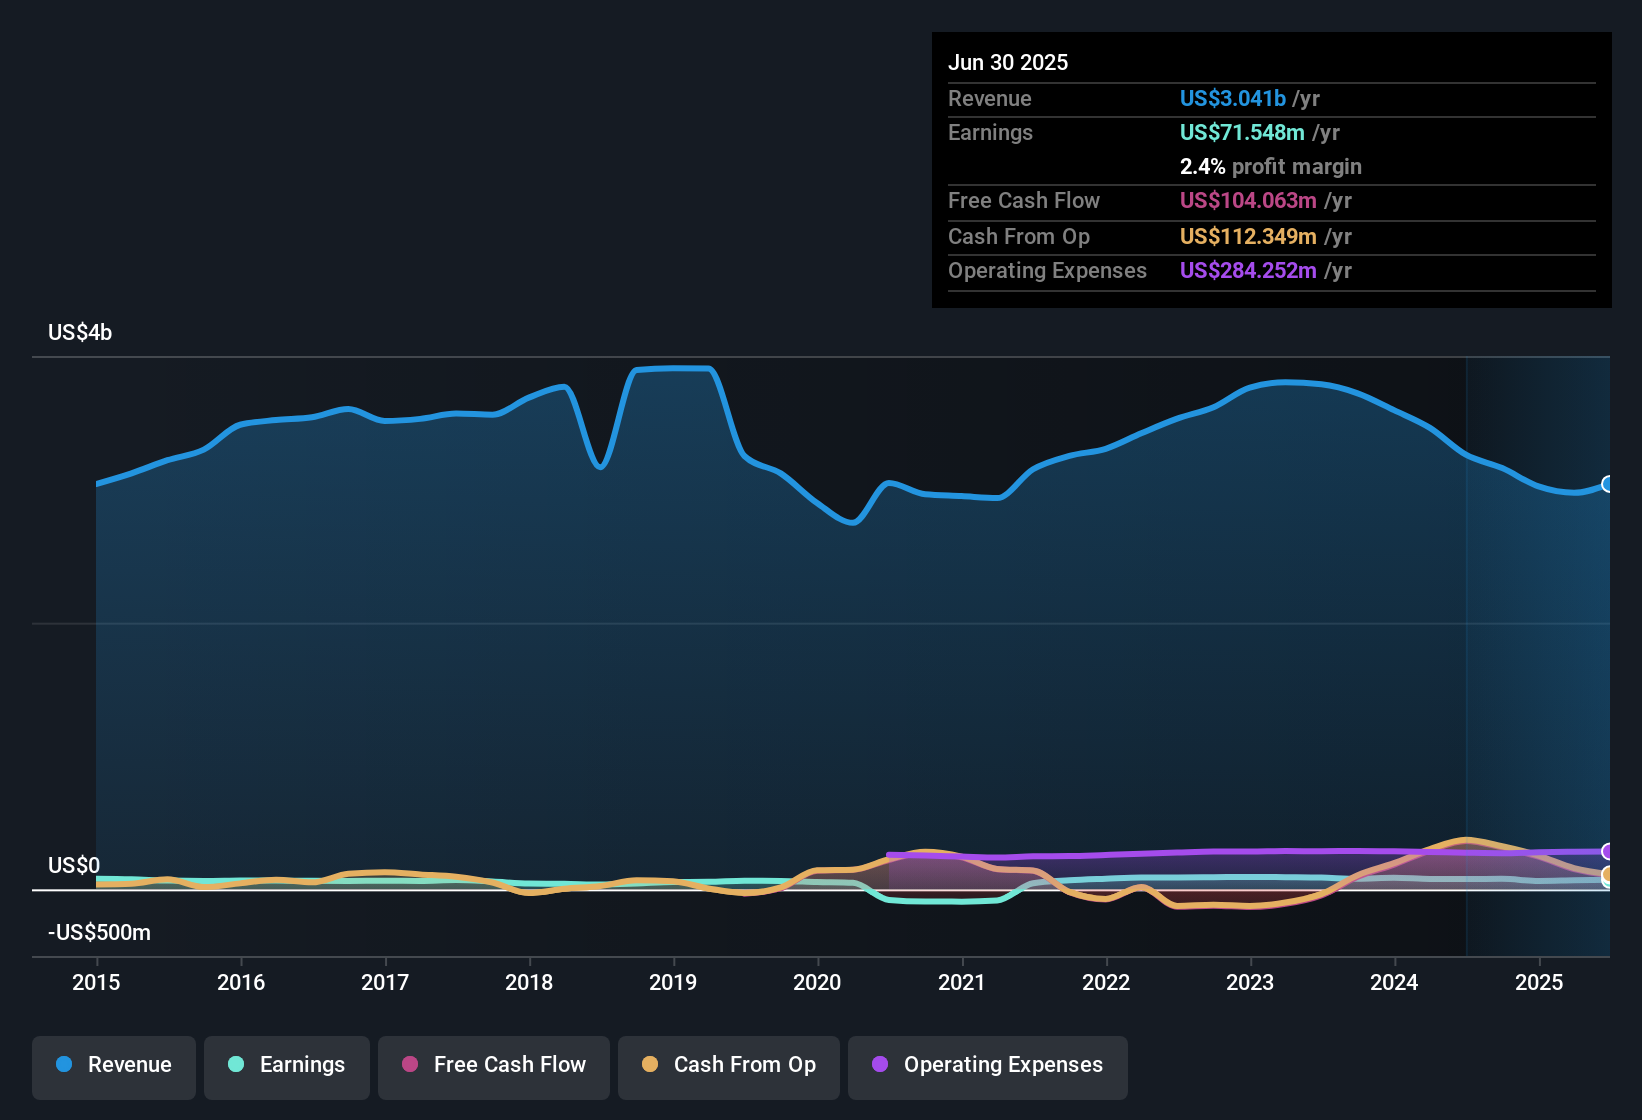Toggle the Free Cash Flow legend button
1642x1120 pixels.
[494, 1067]
